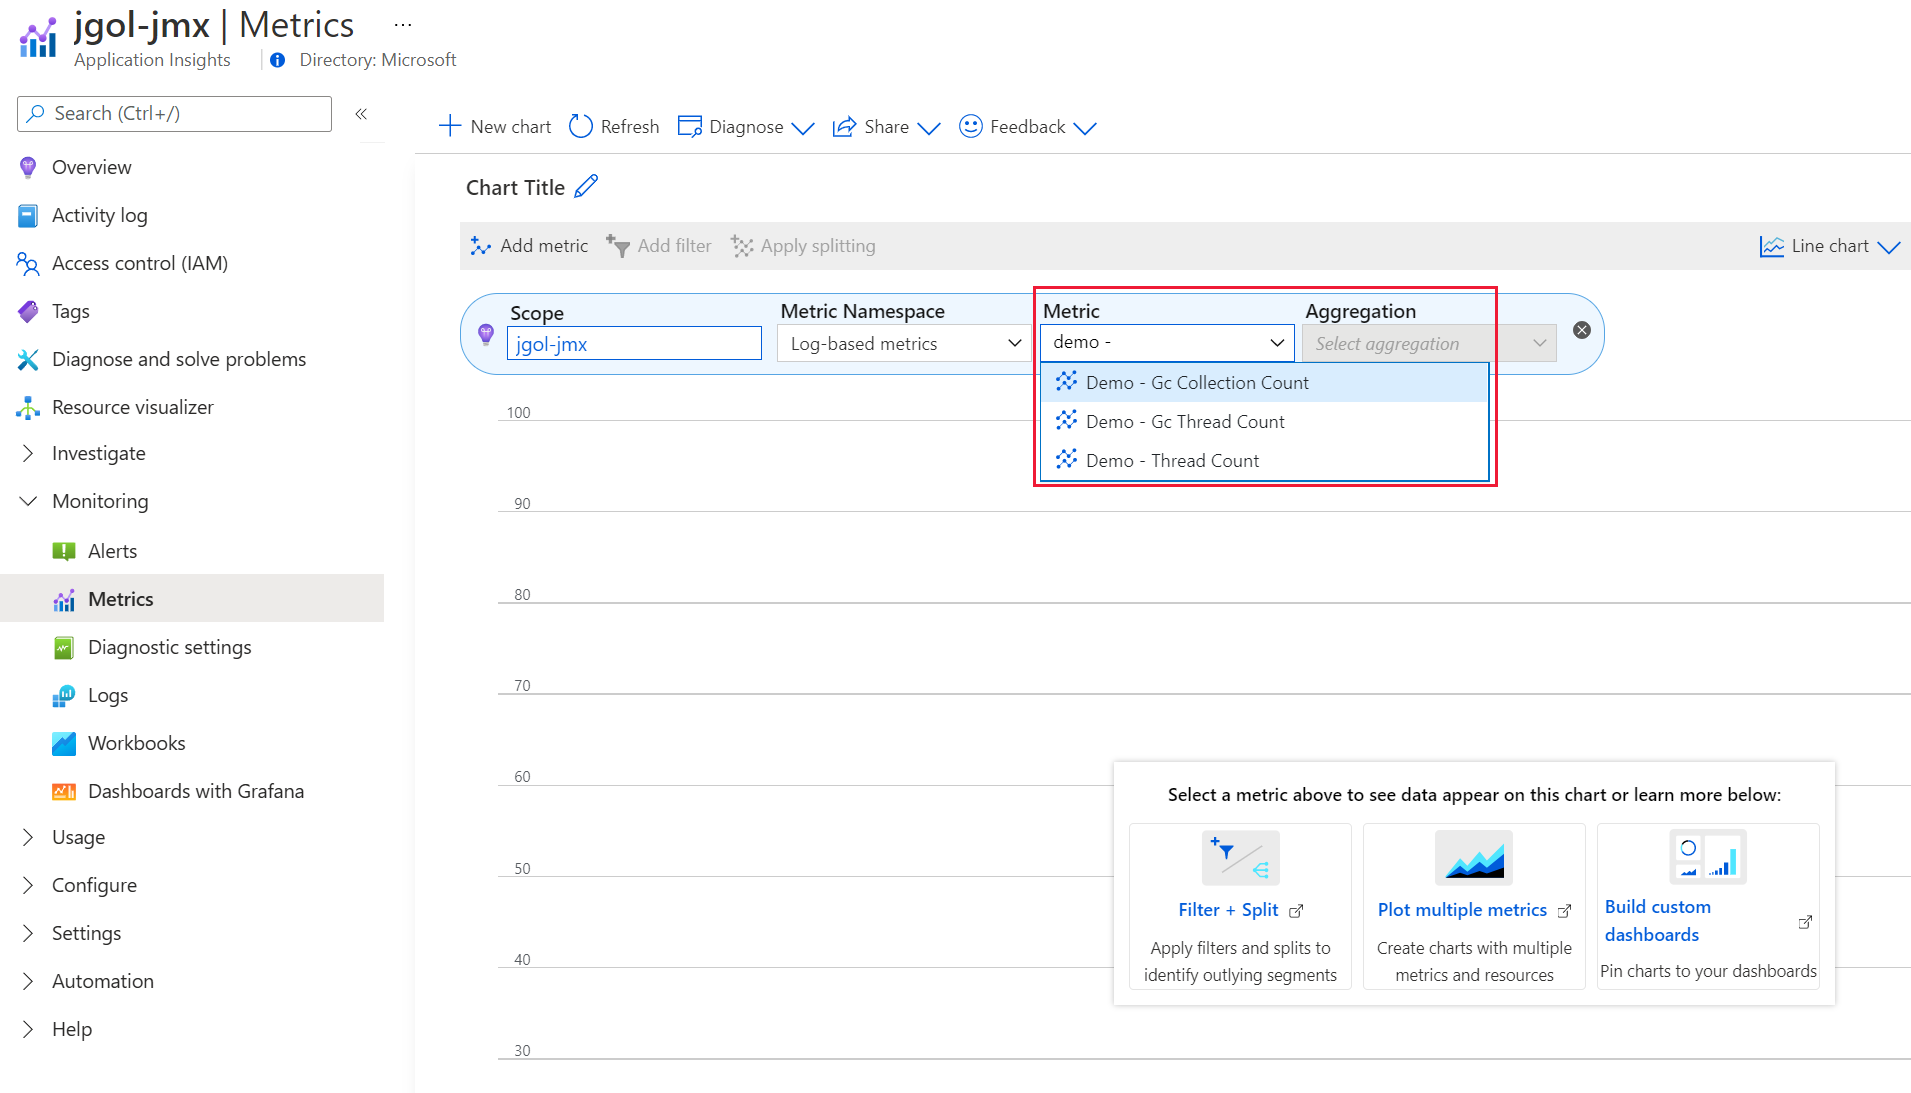Click the pencil icon to edit chart title
Viewport: 1911px width, 1093px height.
click(586, 187)
